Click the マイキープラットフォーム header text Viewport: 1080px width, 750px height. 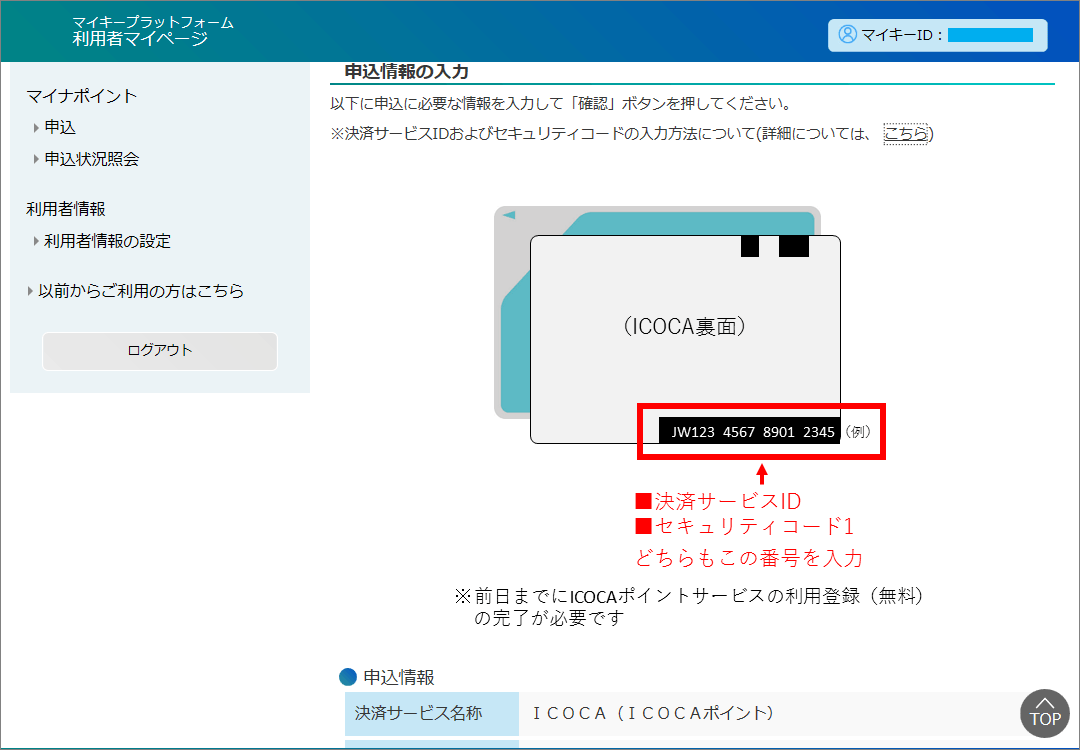(x=153, y=22)
